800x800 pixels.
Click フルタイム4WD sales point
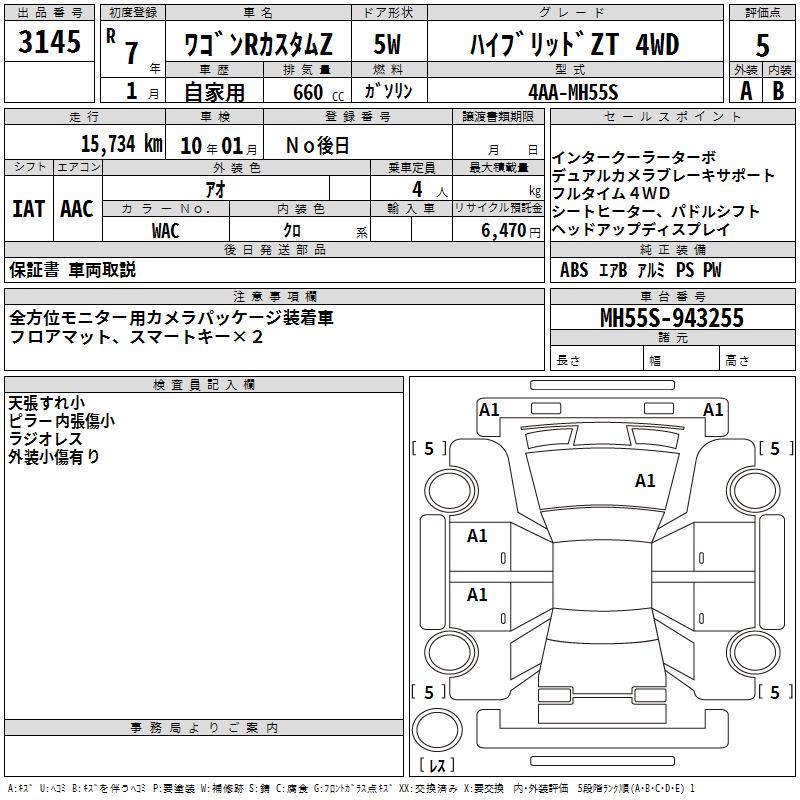(611, 193)
